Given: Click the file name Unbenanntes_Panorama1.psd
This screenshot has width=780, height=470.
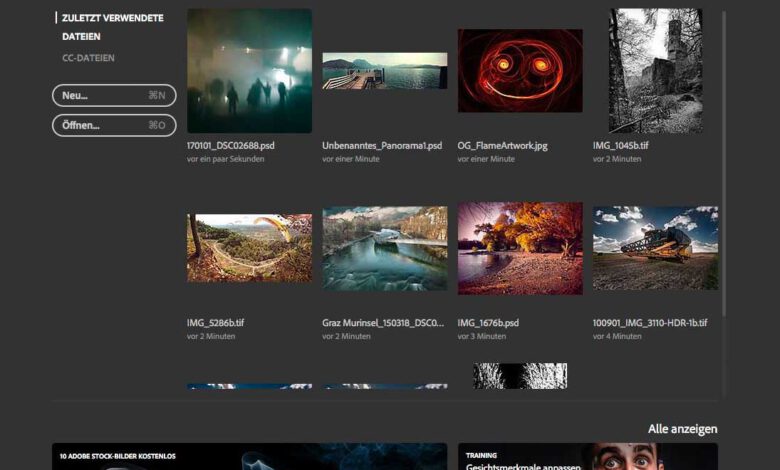Looking at the screenshot, I should tap(382, 146).
